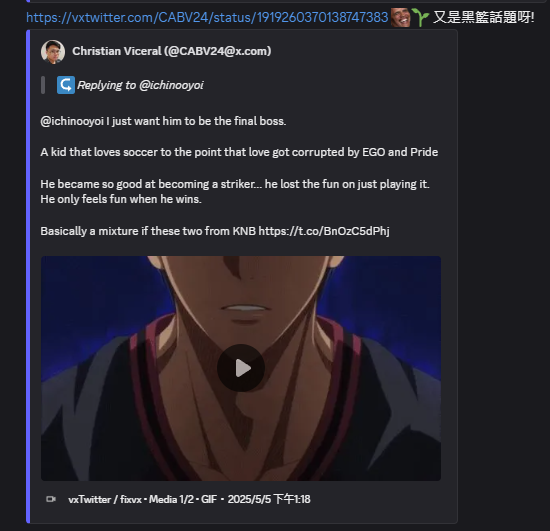550x531 pixels.
Task: Click the 'He only feels fun when he wins' line
Action: 121,199
